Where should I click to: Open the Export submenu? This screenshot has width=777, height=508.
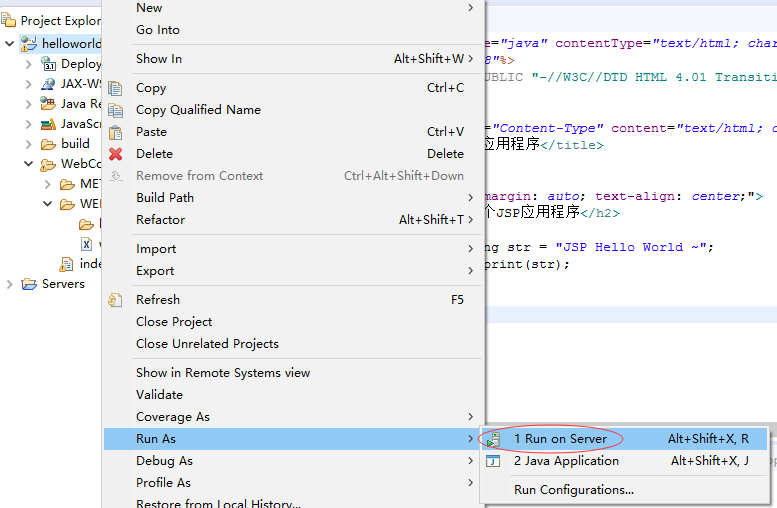click(292, 271)
